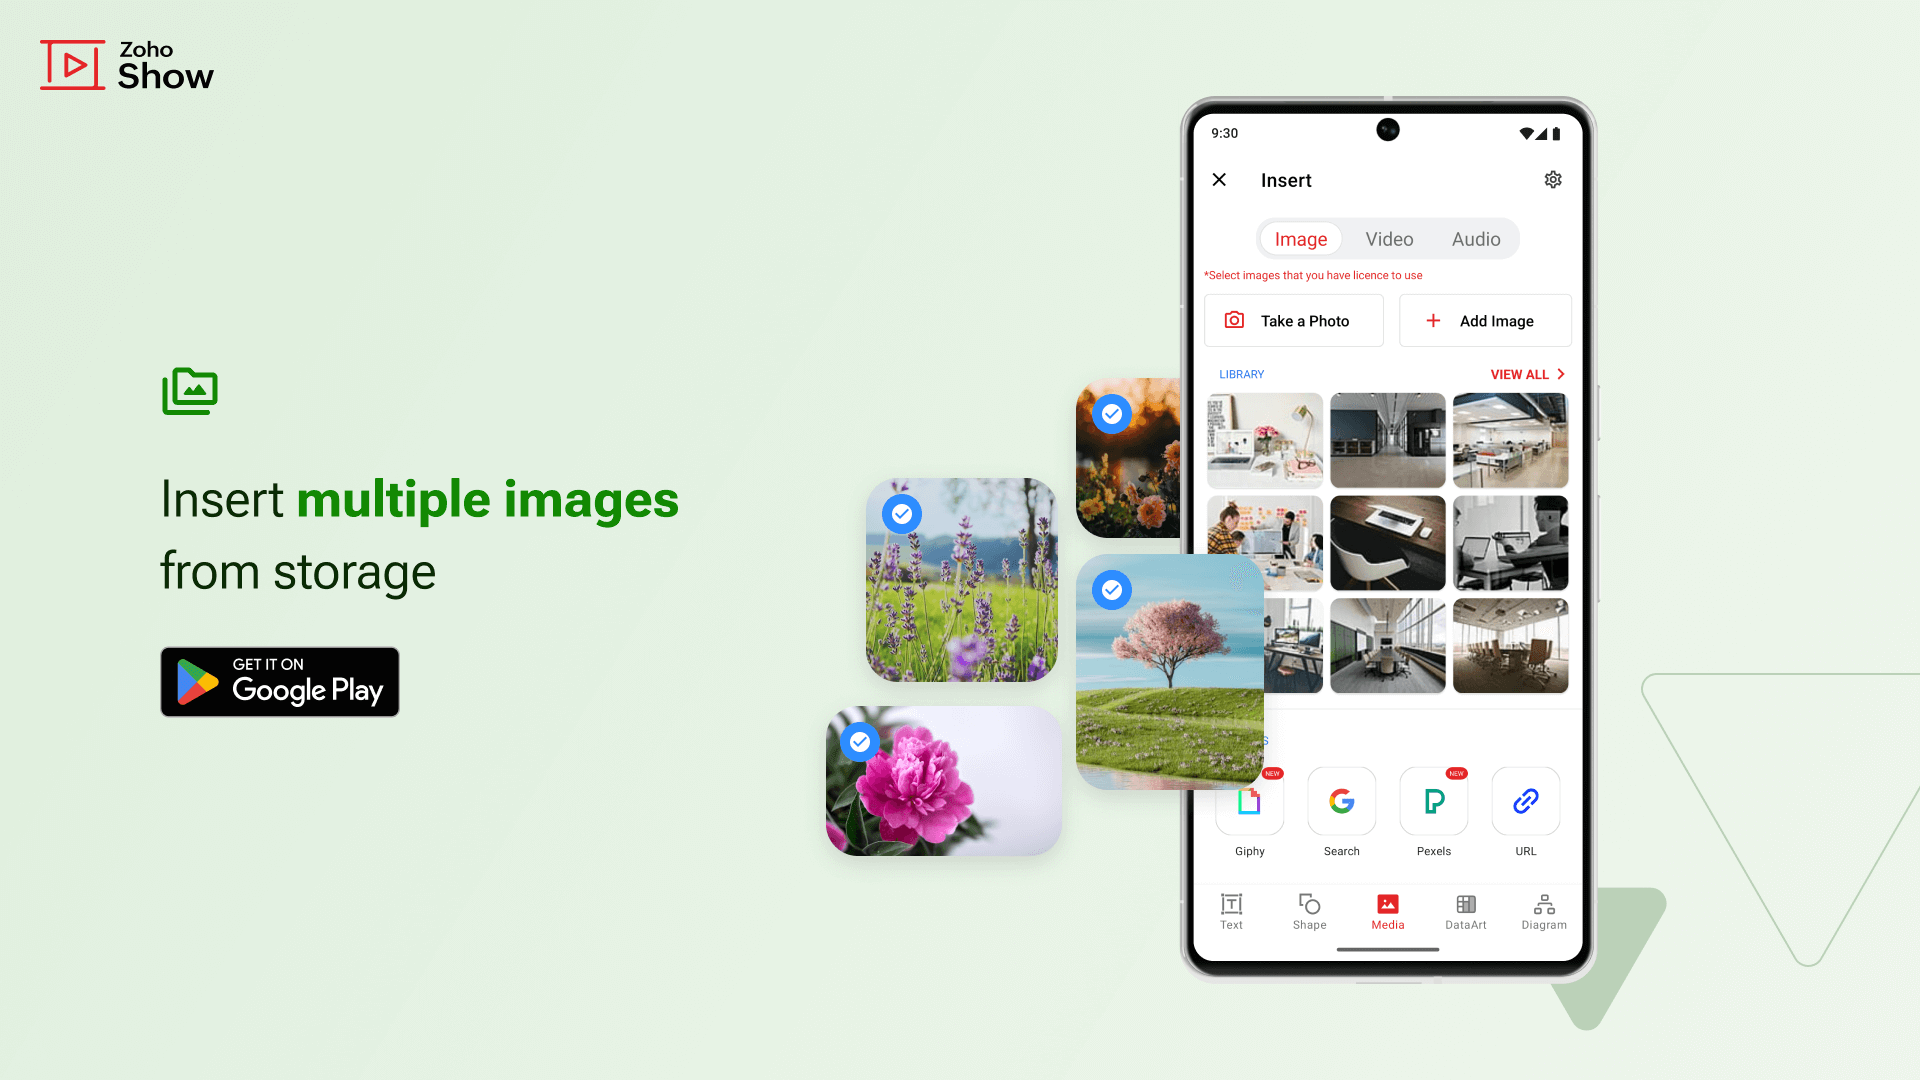Viewport: 1920px width, 1080px height.
Task: Switch to the Audio tab
Action: point(1476,239)
